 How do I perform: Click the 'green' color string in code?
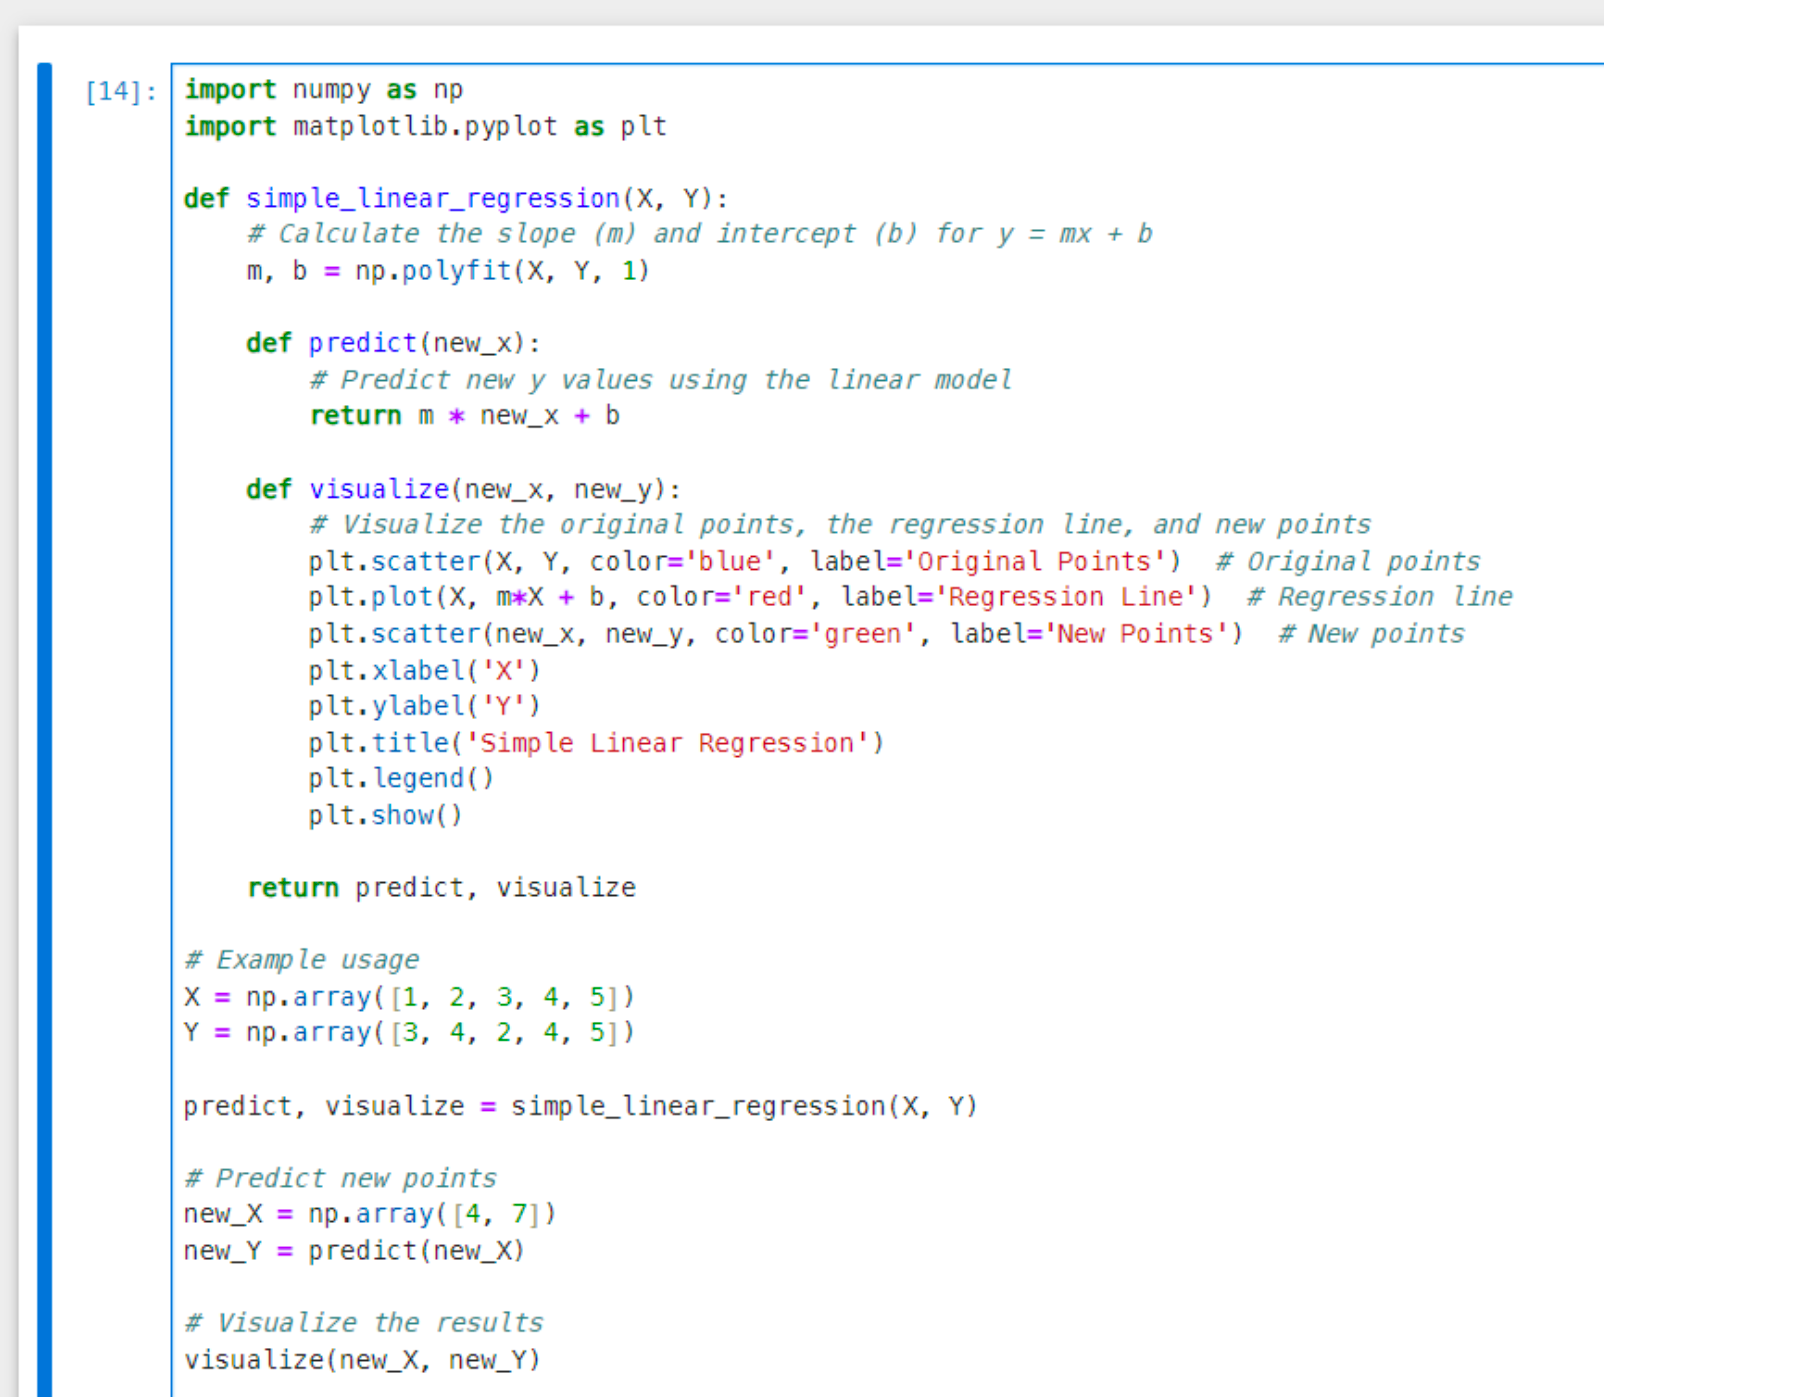pyautogui.click(x=861, y=634)
